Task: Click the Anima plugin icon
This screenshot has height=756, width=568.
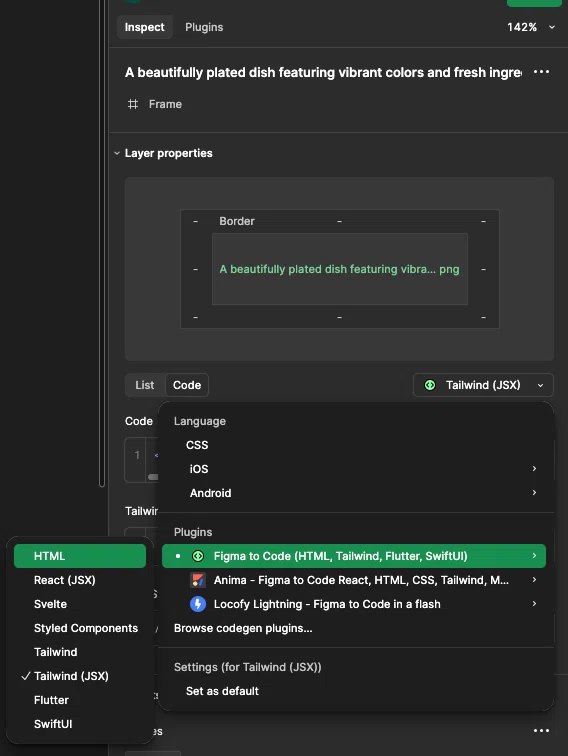Action: click(198, 580)
